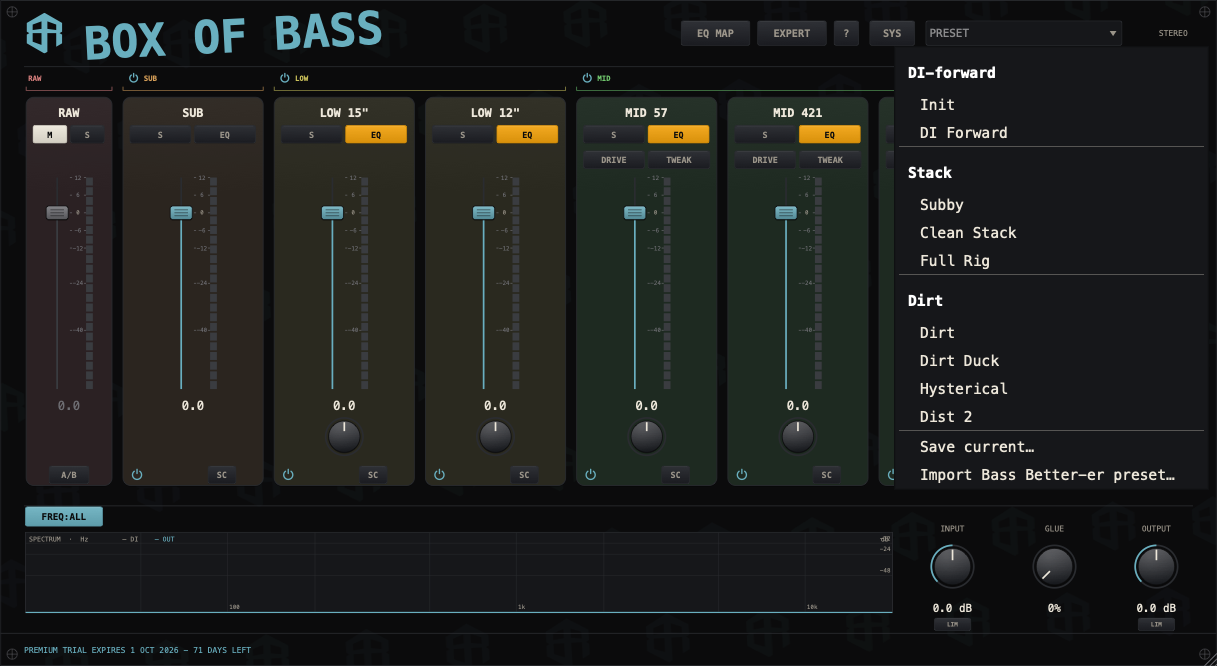Click SC button on the SUB channel

pos(222,475)
